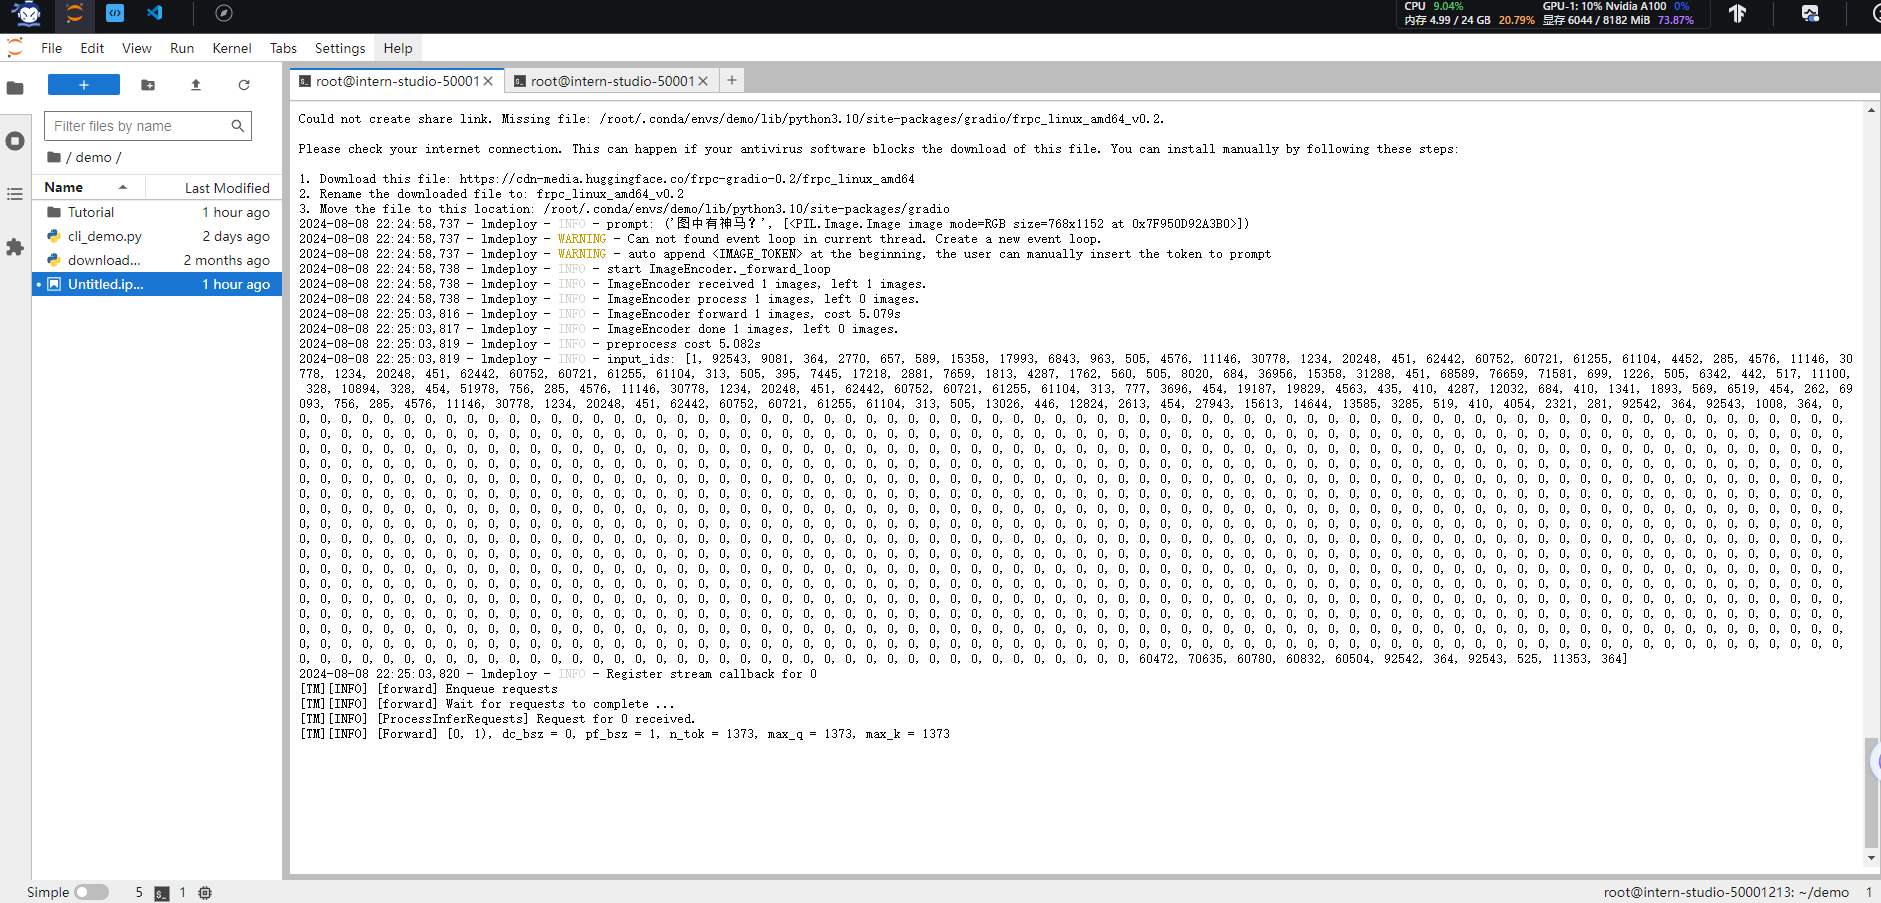The image size is (1881, 903).
Task: Sort files by Last Modified column
Action: [x=214, y=187]
